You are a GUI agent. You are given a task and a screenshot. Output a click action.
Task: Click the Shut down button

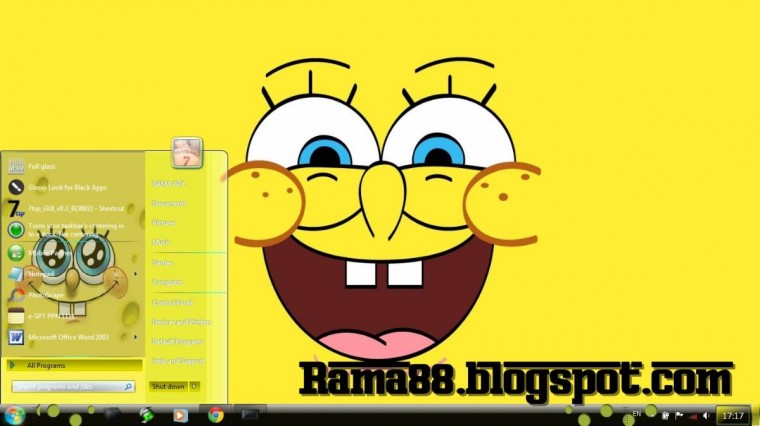pos(168,386)
